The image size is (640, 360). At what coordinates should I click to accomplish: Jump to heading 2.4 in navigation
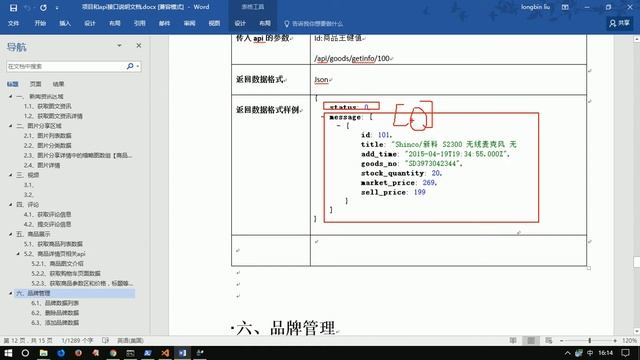(42, 165)
